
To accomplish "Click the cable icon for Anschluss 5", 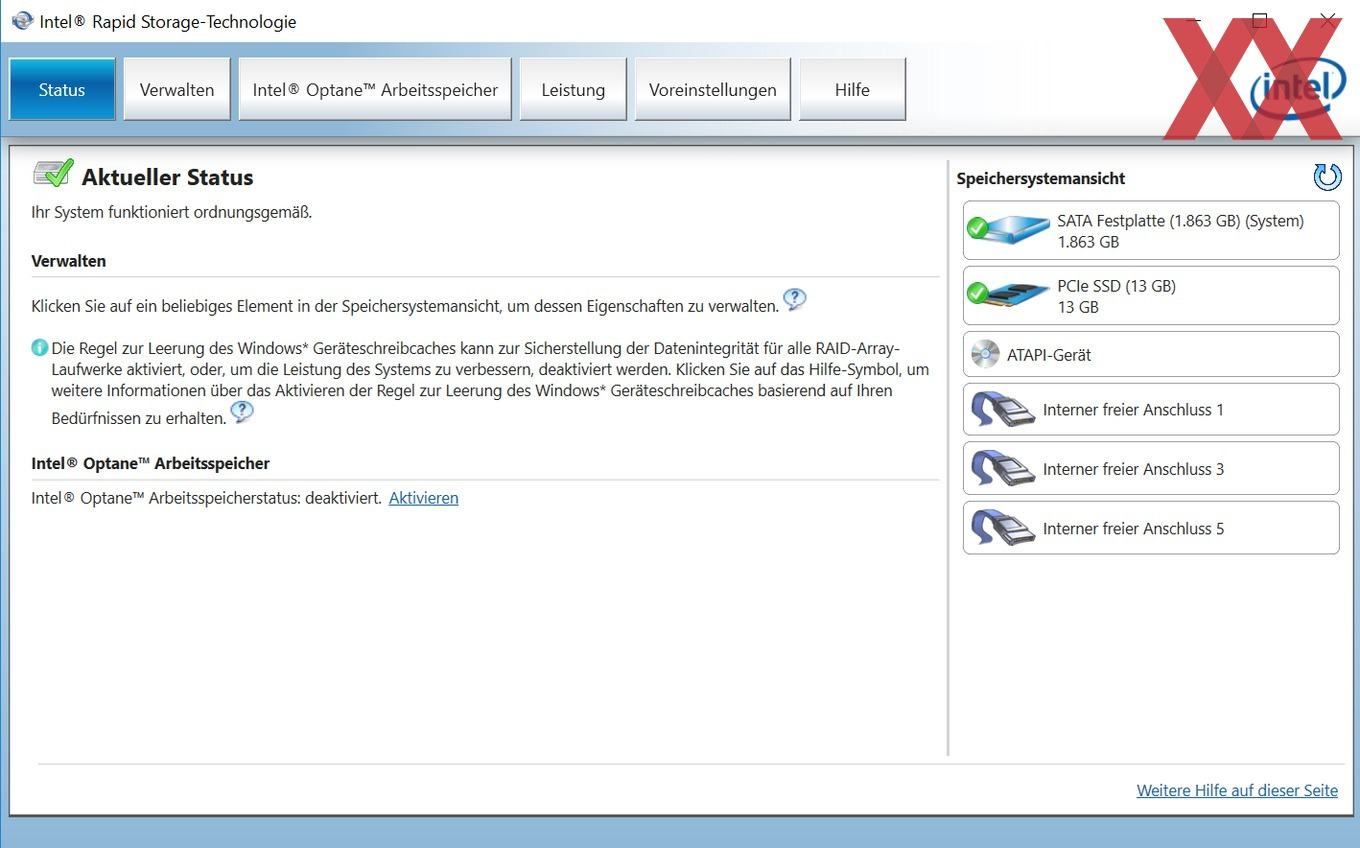I will tap(1002, 527).
